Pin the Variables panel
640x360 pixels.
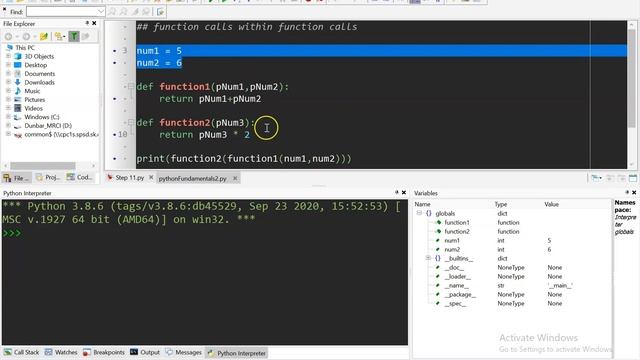pos(627,192)
